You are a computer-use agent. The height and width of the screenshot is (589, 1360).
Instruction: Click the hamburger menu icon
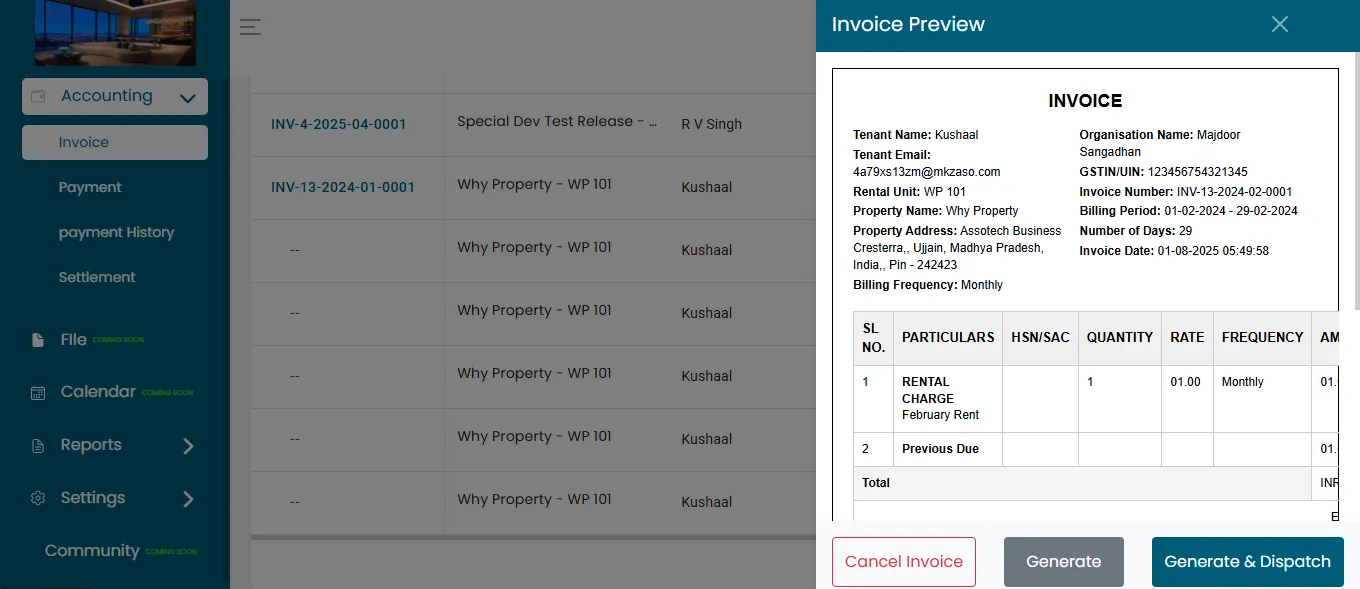pos(250,27)
